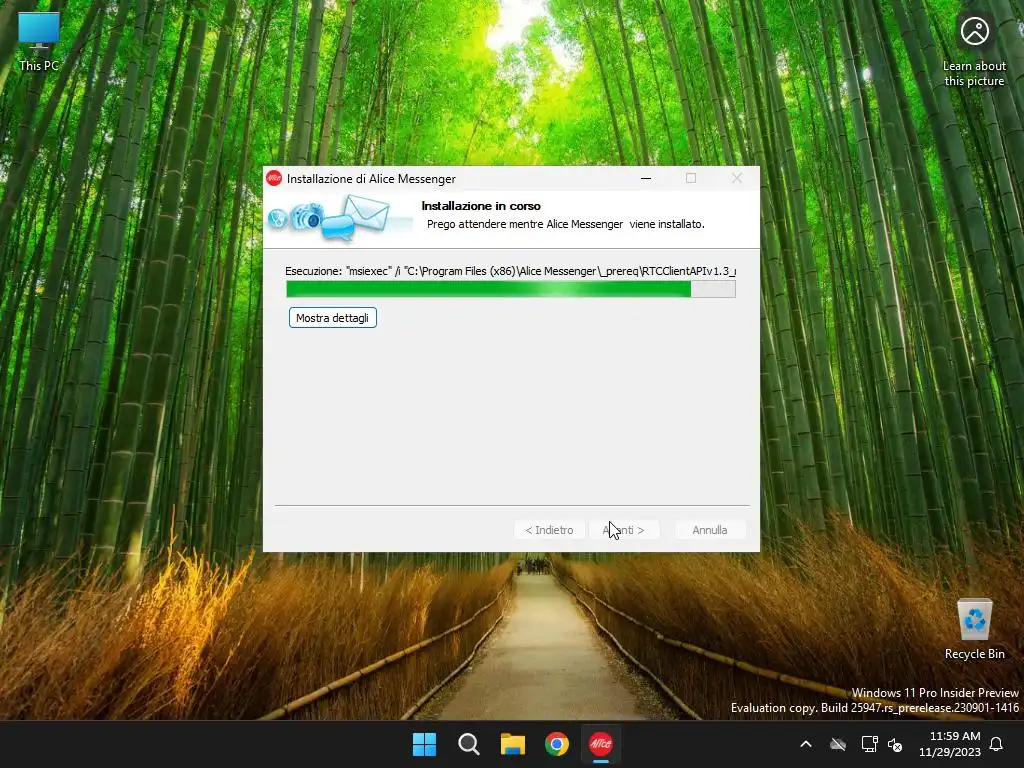The image size is (1024, 768).
Task: Expand the hidden system tray icons
Action: coord(806,744)
